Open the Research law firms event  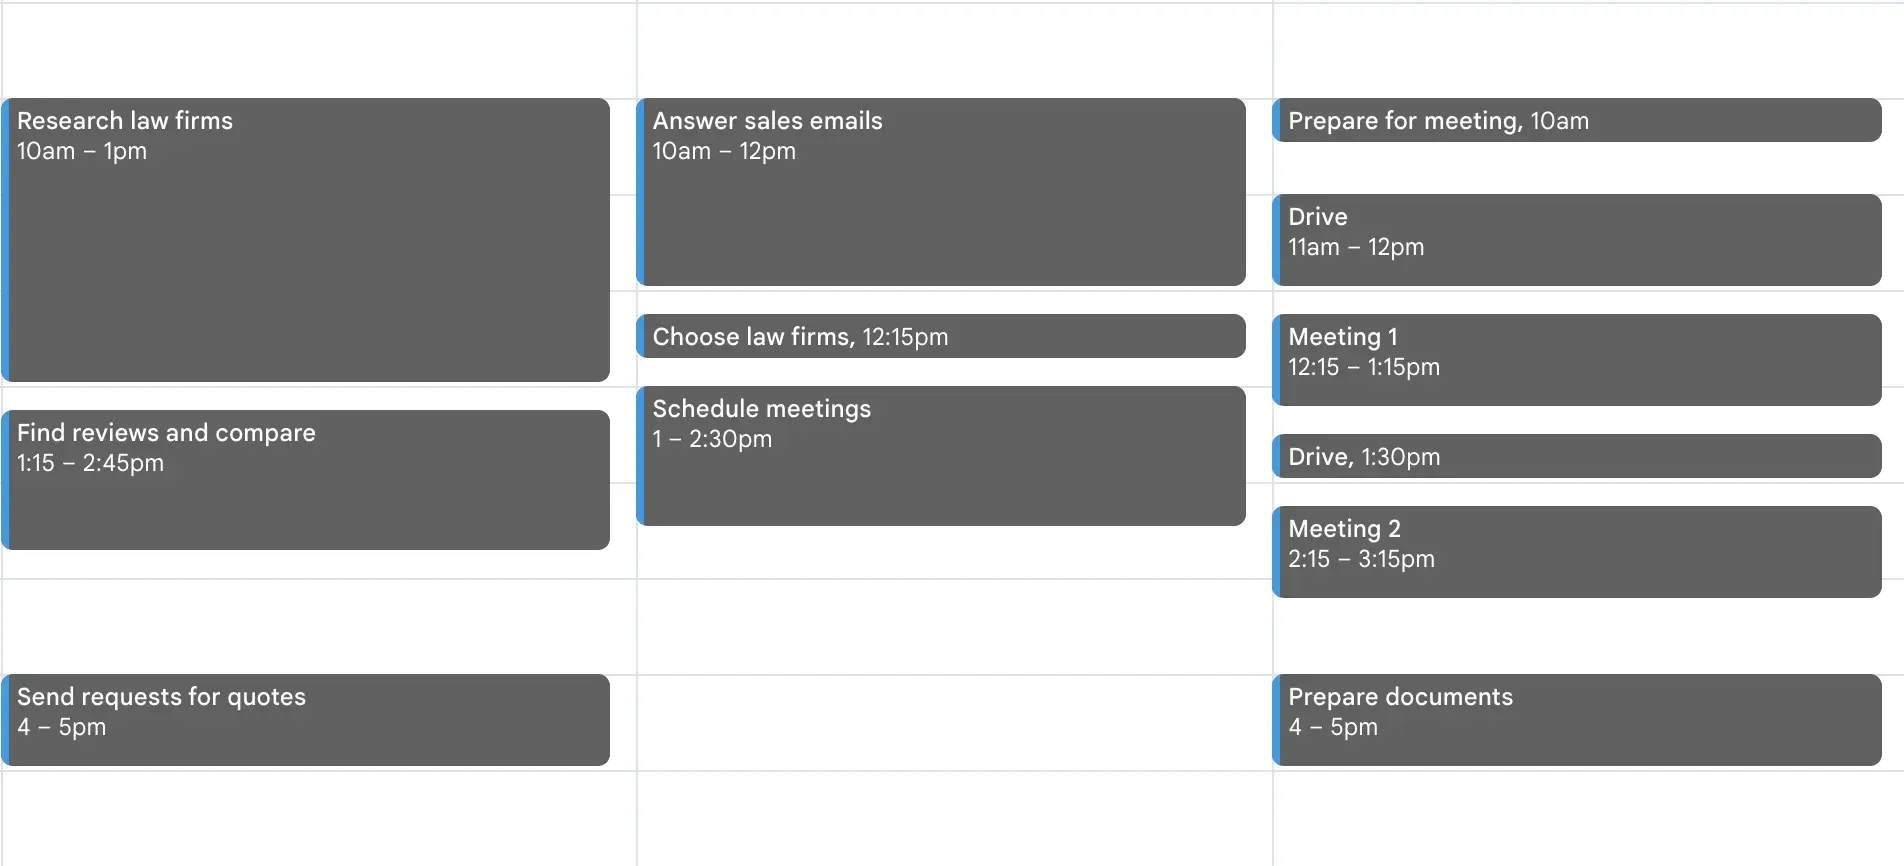click(x=306, y=240)
